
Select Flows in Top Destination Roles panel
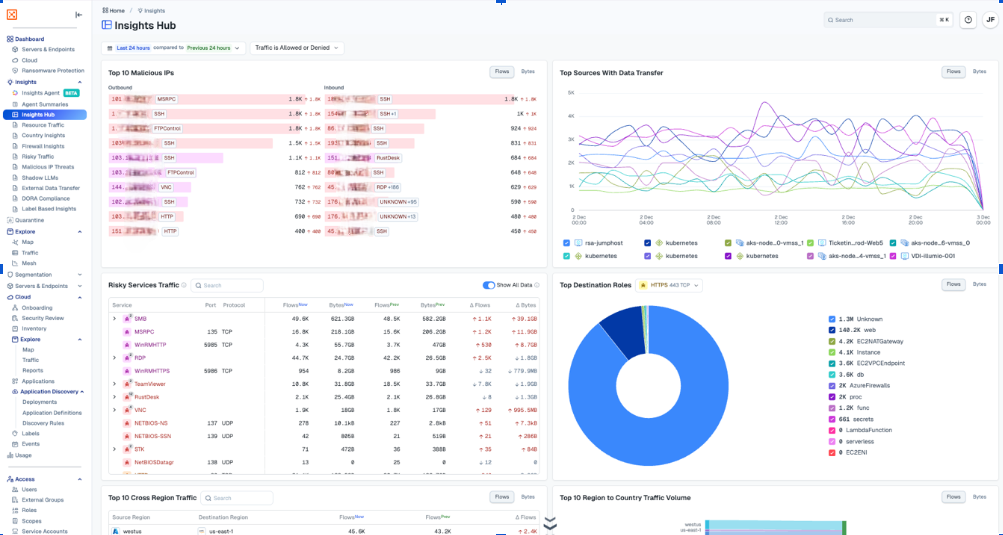953,284
